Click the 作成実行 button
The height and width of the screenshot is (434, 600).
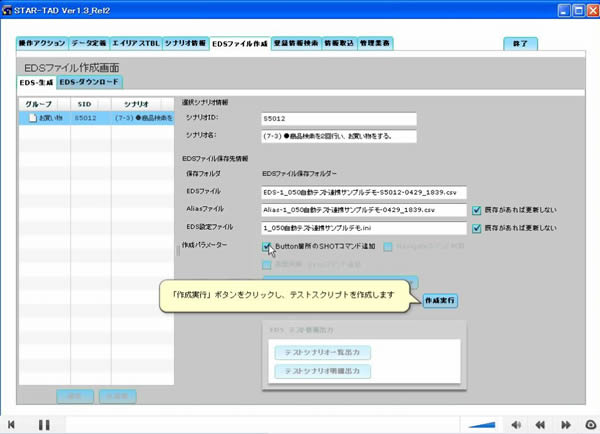(x=439, y=300)
